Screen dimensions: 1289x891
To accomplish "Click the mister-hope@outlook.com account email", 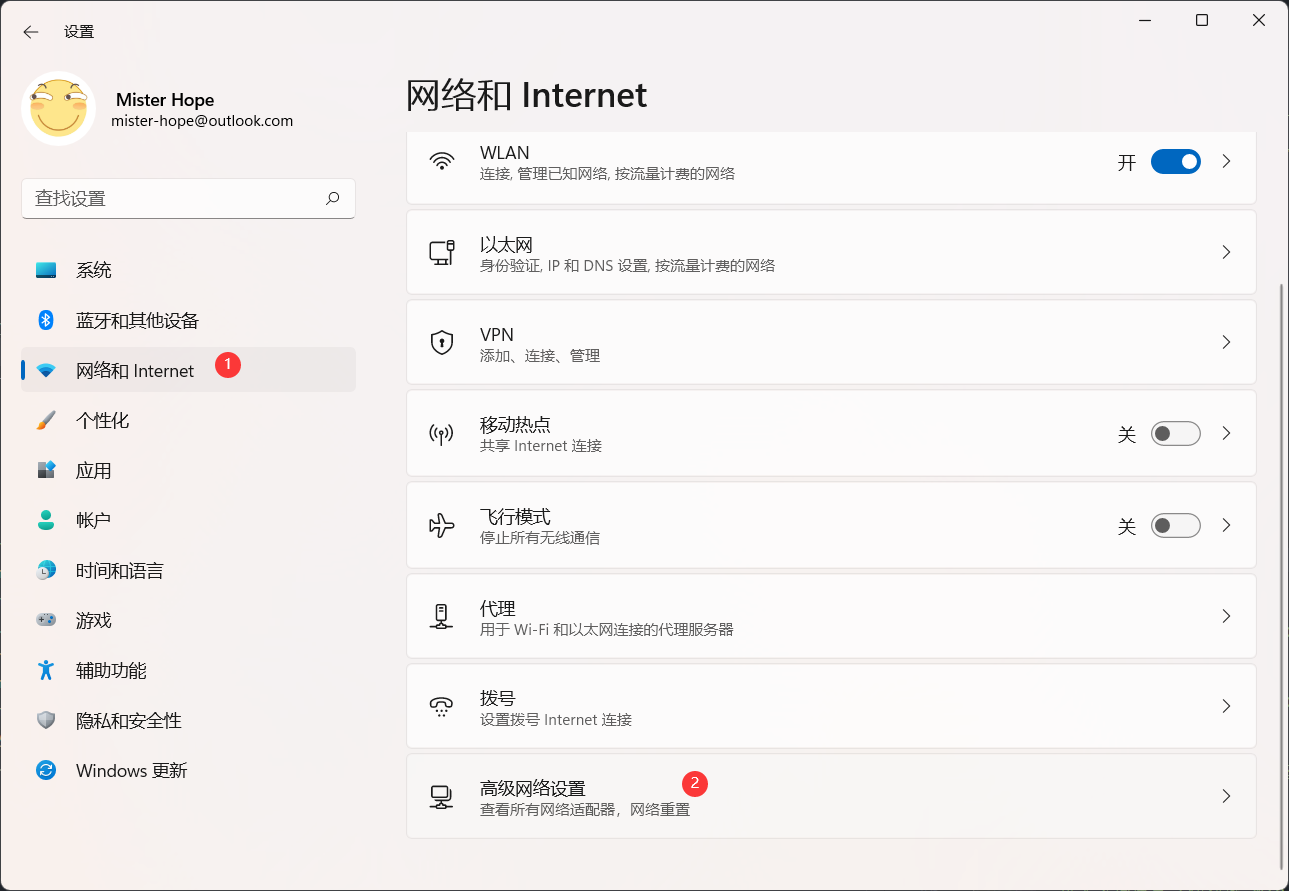I will click(202, 121).
